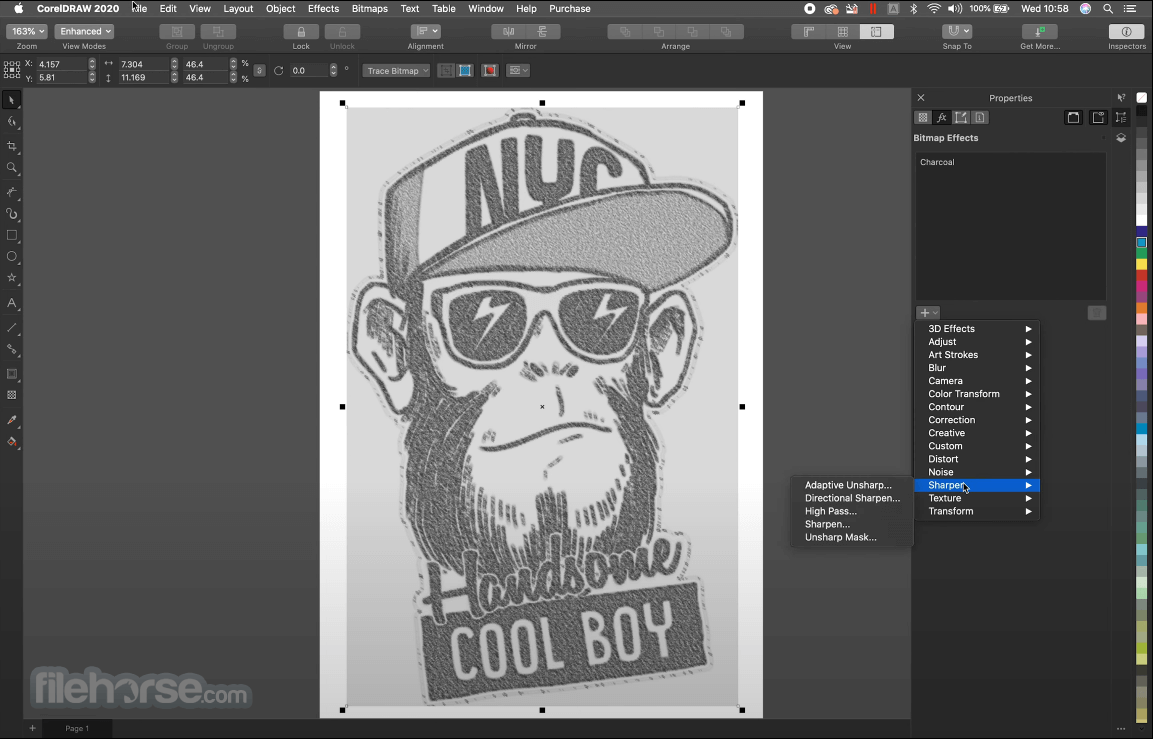Close the Properties panel
The image size is (1153, 739).
[x=921, y=98]
